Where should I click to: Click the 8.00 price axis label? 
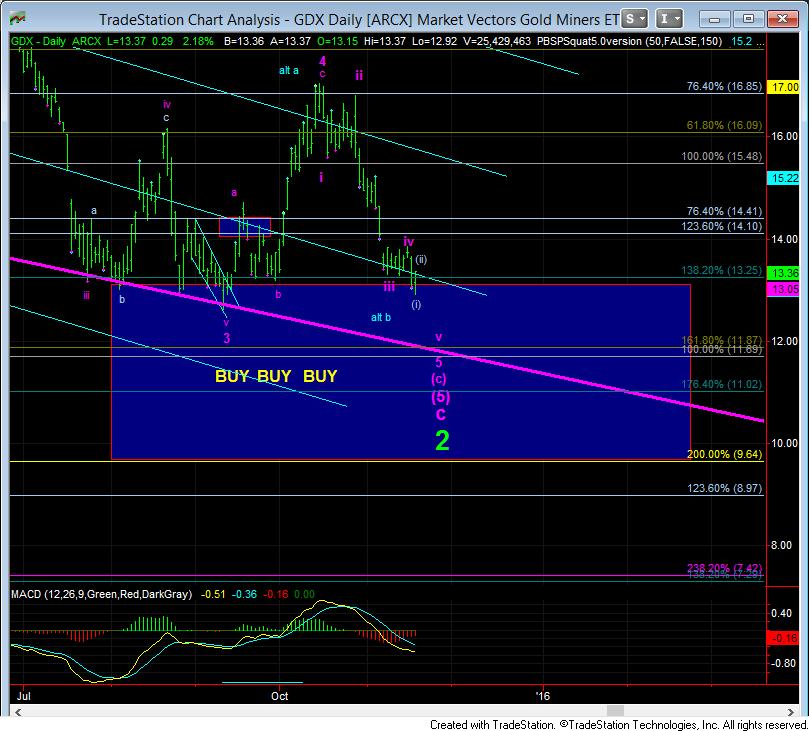pos(784,545)
